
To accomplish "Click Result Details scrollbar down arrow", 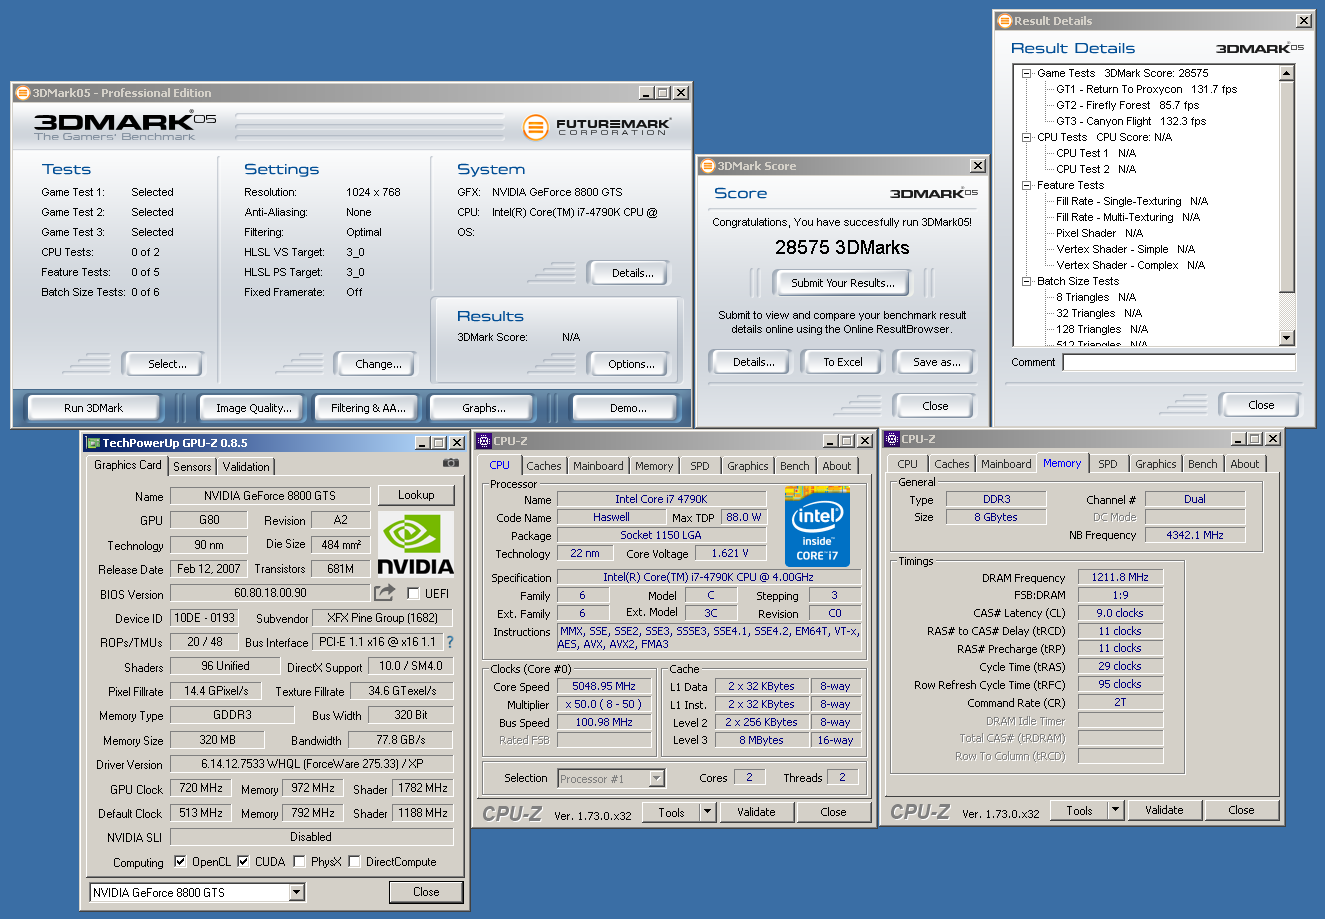I will pyautogui.click(x=1287, y=338).
